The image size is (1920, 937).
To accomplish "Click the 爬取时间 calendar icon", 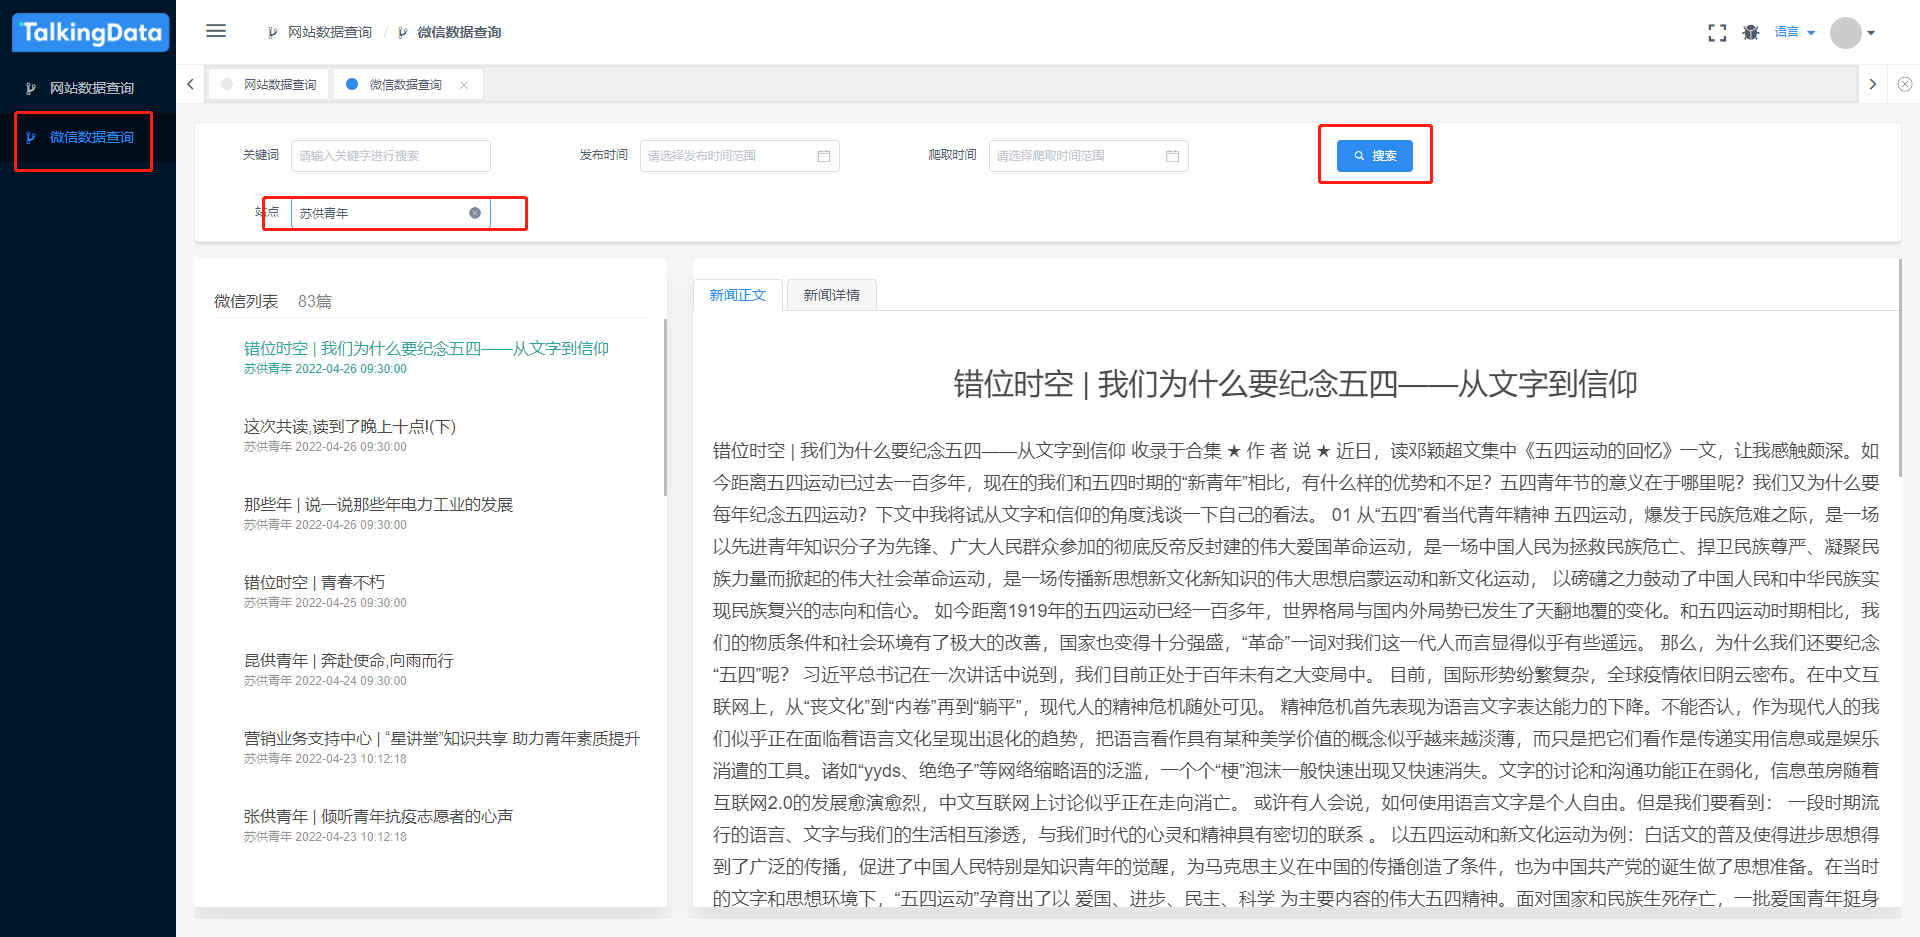I will click(x=1173, y=156).
